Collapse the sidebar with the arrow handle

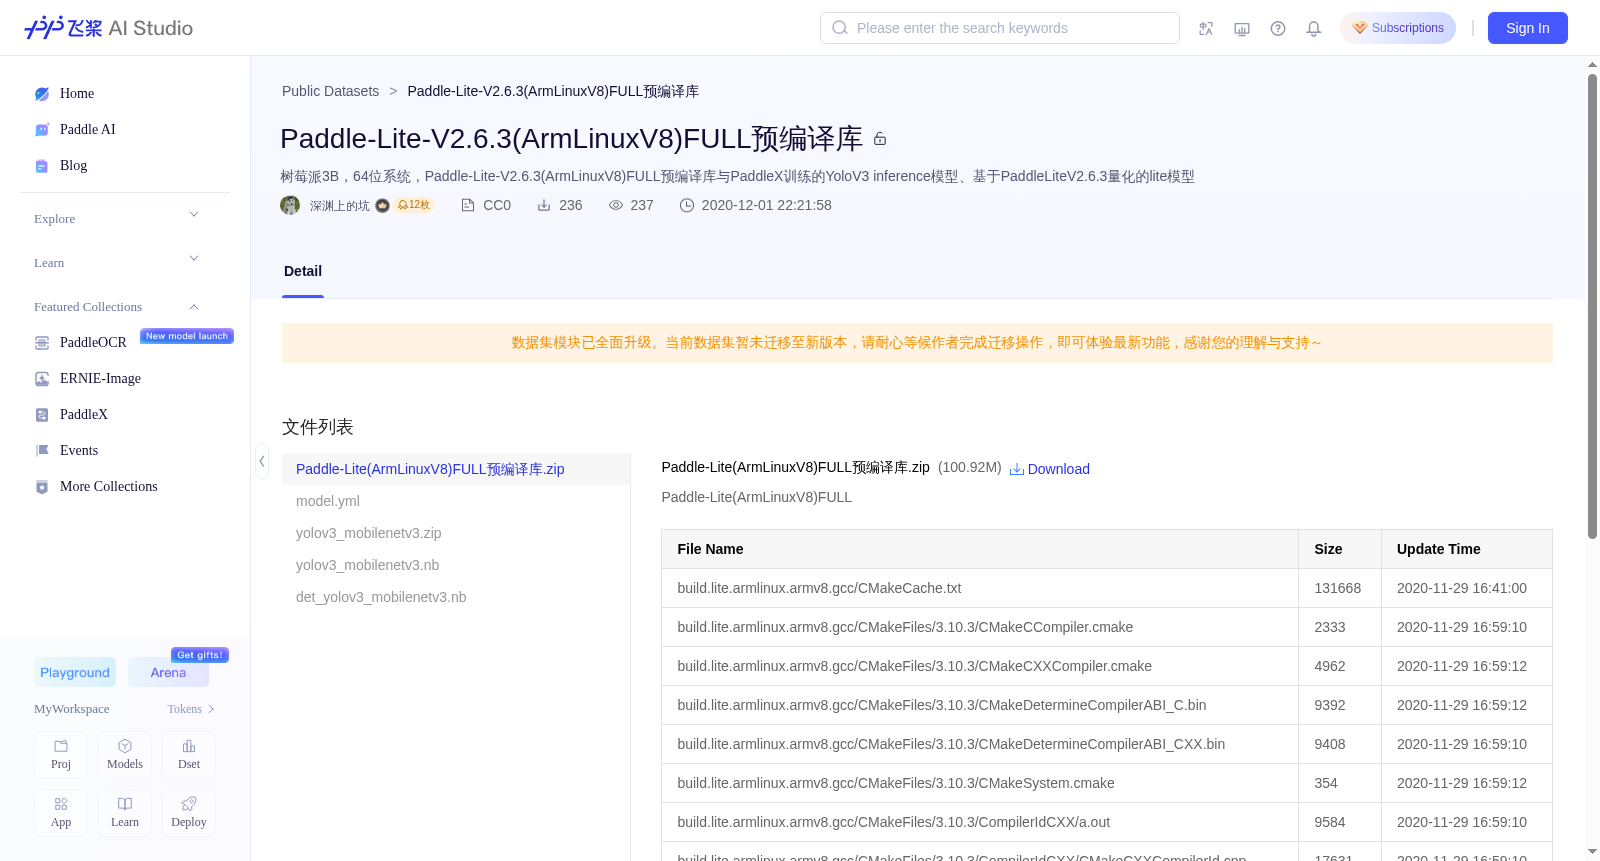[x=262, y=461]
